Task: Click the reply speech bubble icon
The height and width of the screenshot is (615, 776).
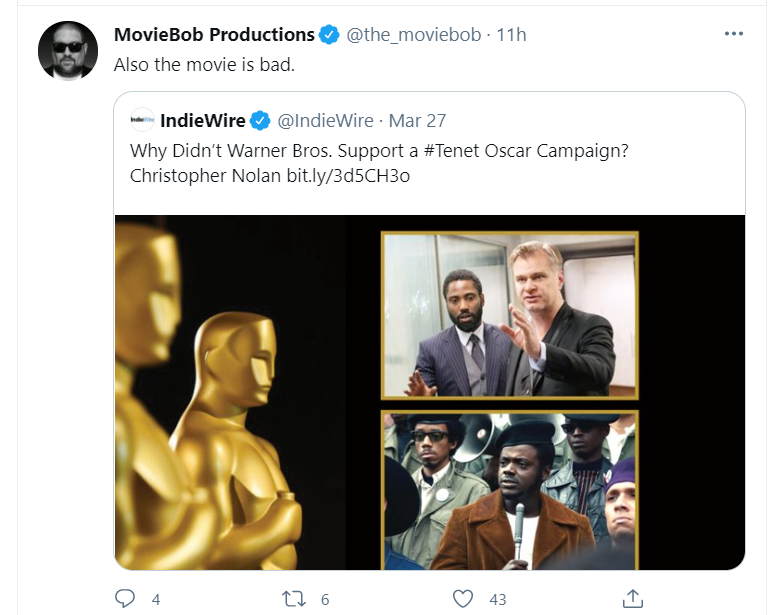Action: pyautogui.click(x=125, y=599)
